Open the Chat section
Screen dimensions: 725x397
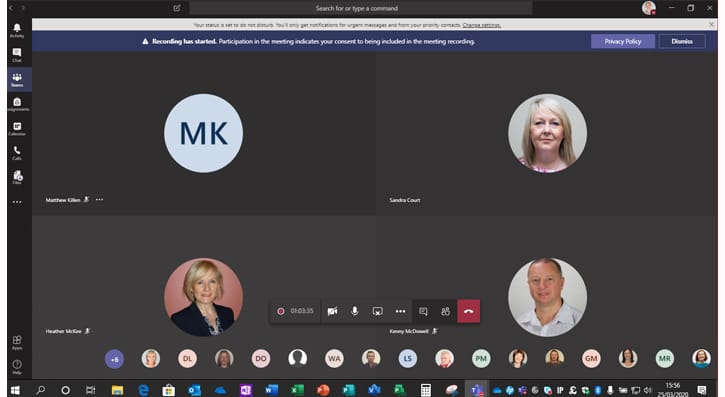pyautogui.click(x=17, y=55)
